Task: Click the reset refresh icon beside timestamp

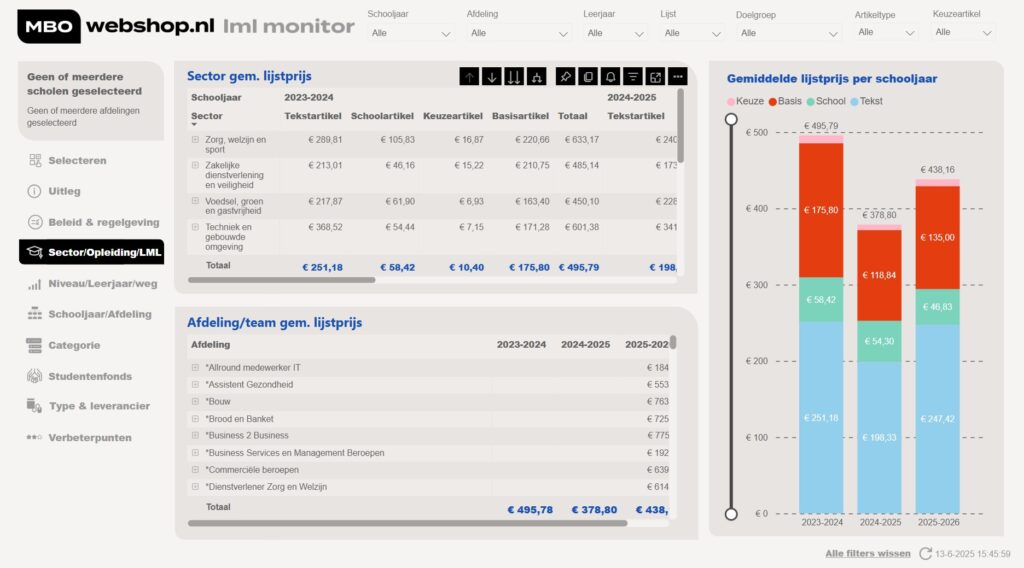Action: pyautogui.click(x=926, y=554)
